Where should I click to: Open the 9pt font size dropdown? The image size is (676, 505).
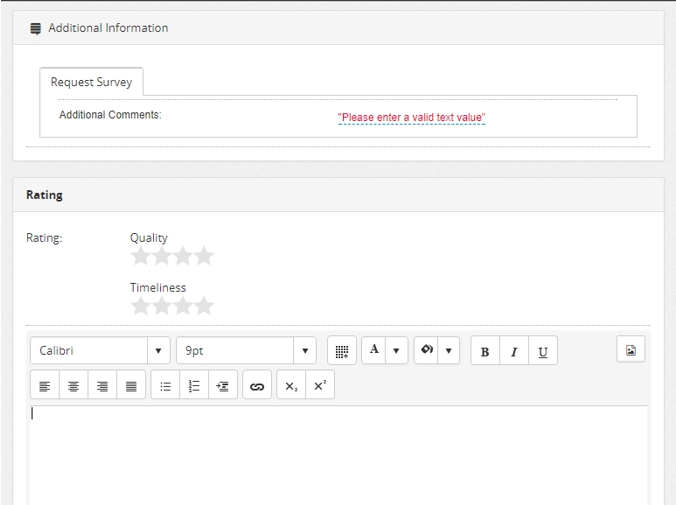click(x=246, y=351)
